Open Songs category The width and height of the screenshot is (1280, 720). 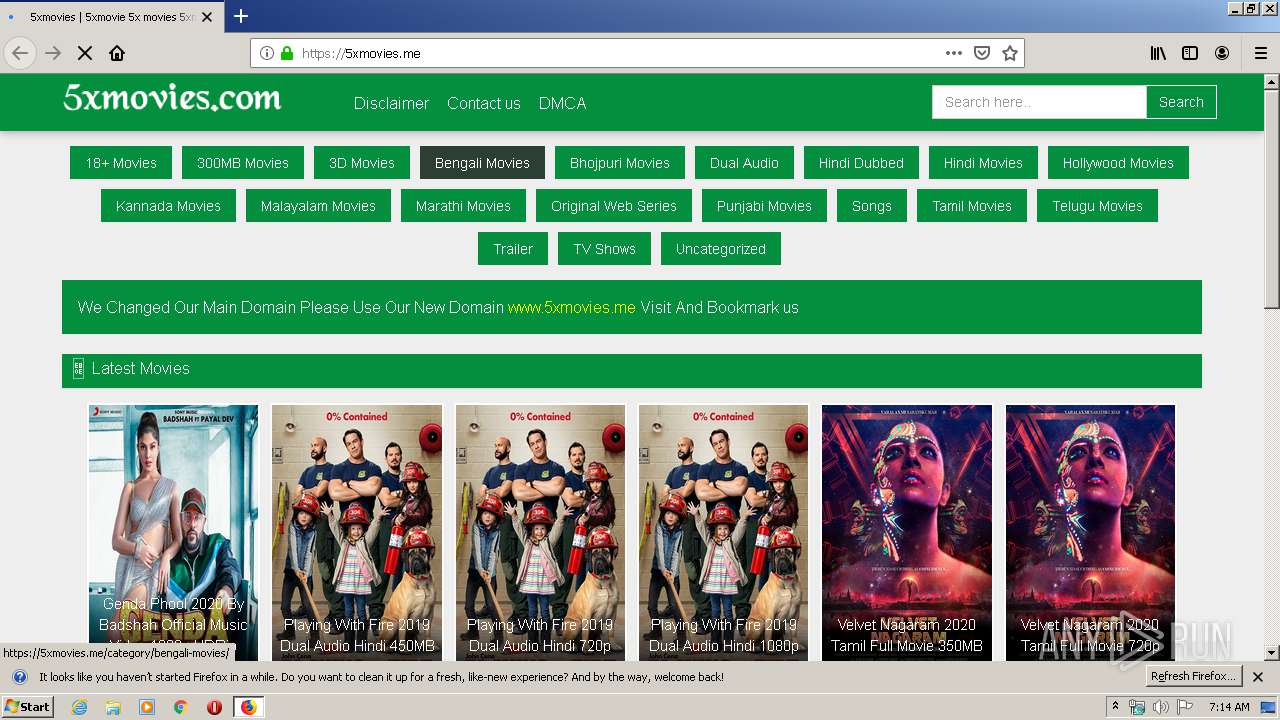coord(872,206)
